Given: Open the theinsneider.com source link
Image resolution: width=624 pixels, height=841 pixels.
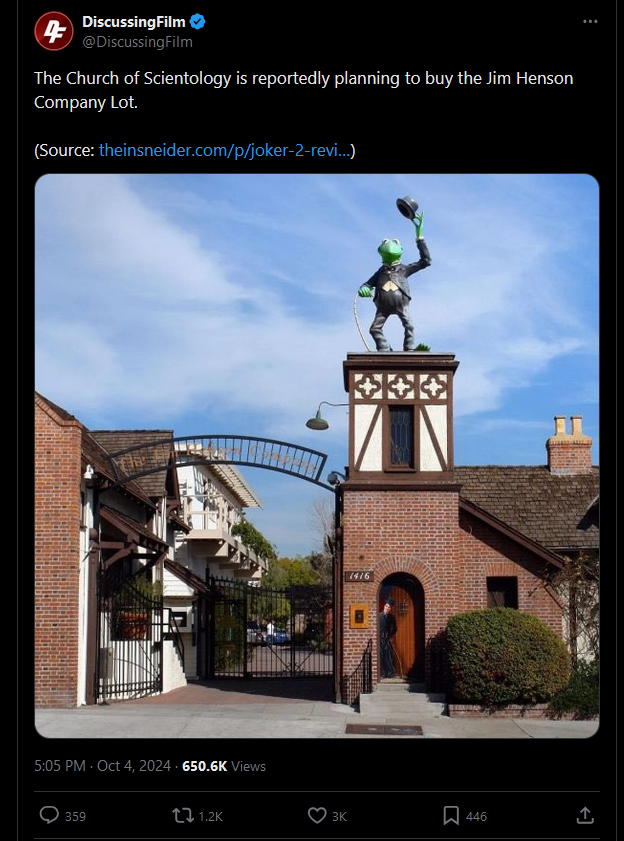Looking at the screenshot, I should [225, 150].
